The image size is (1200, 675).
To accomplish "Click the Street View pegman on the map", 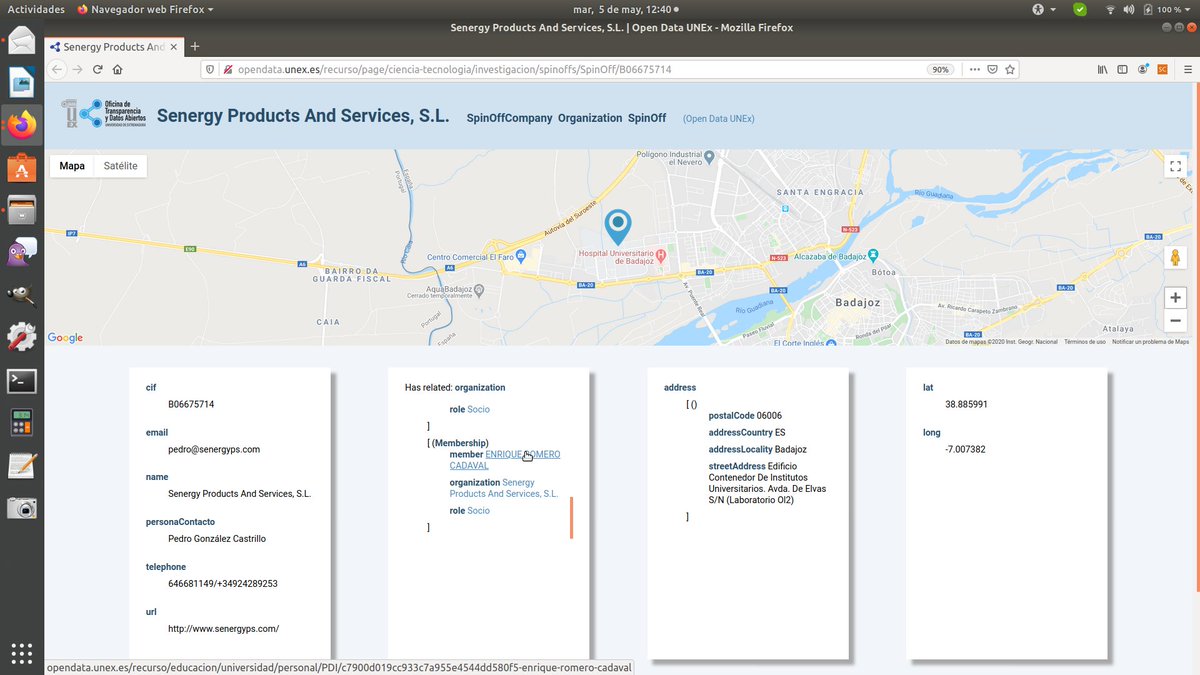I will (x=1175, y=257).
